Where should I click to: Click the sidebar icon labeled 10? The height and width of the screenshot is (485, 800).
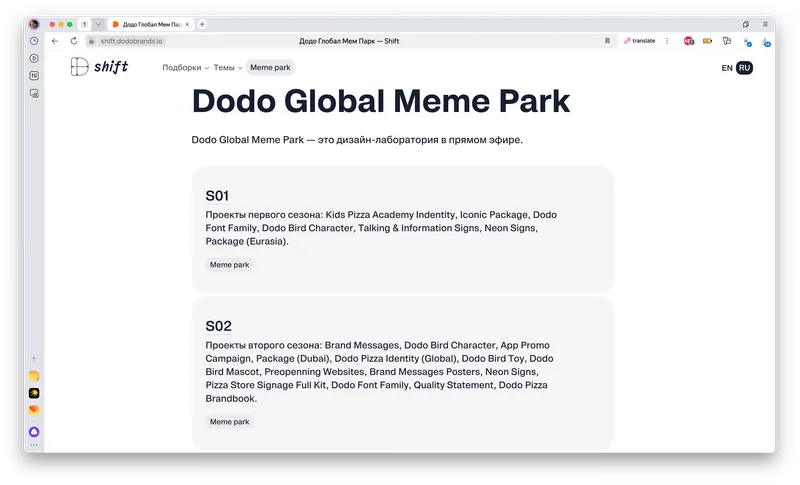click(34, 75)
